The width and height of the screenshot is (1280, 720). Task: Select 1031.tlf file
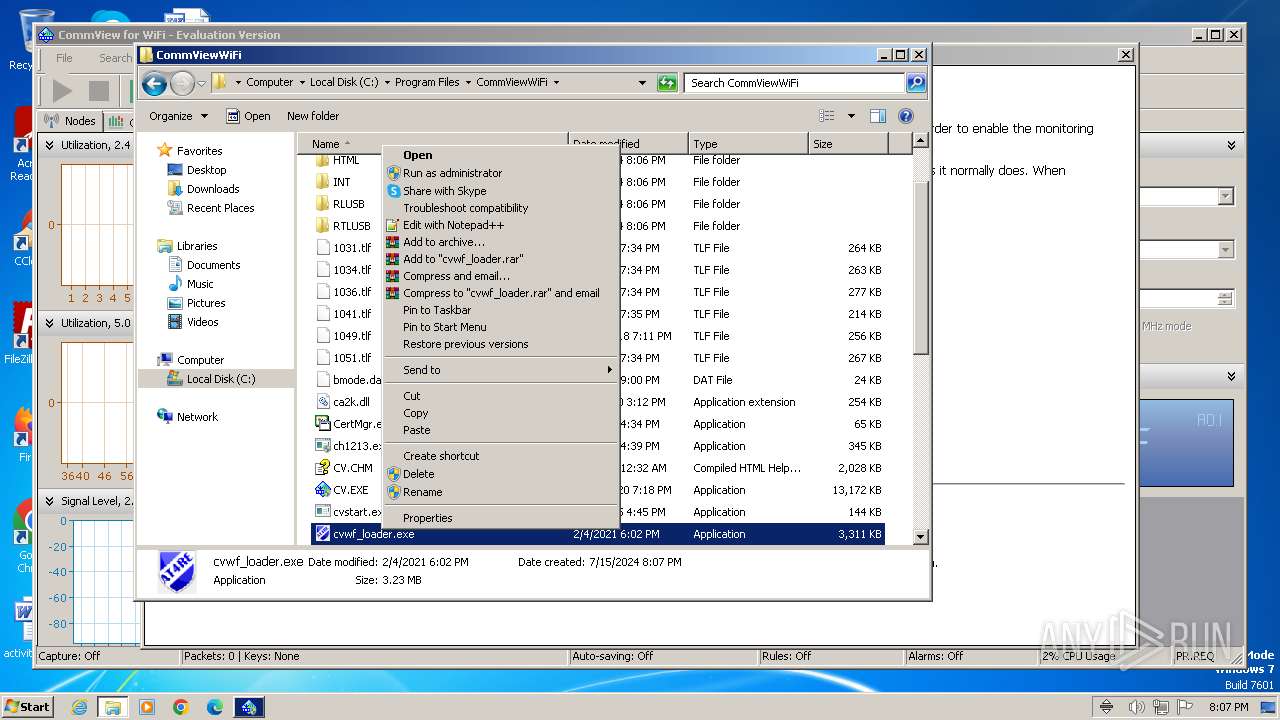(x=352, y=248)
